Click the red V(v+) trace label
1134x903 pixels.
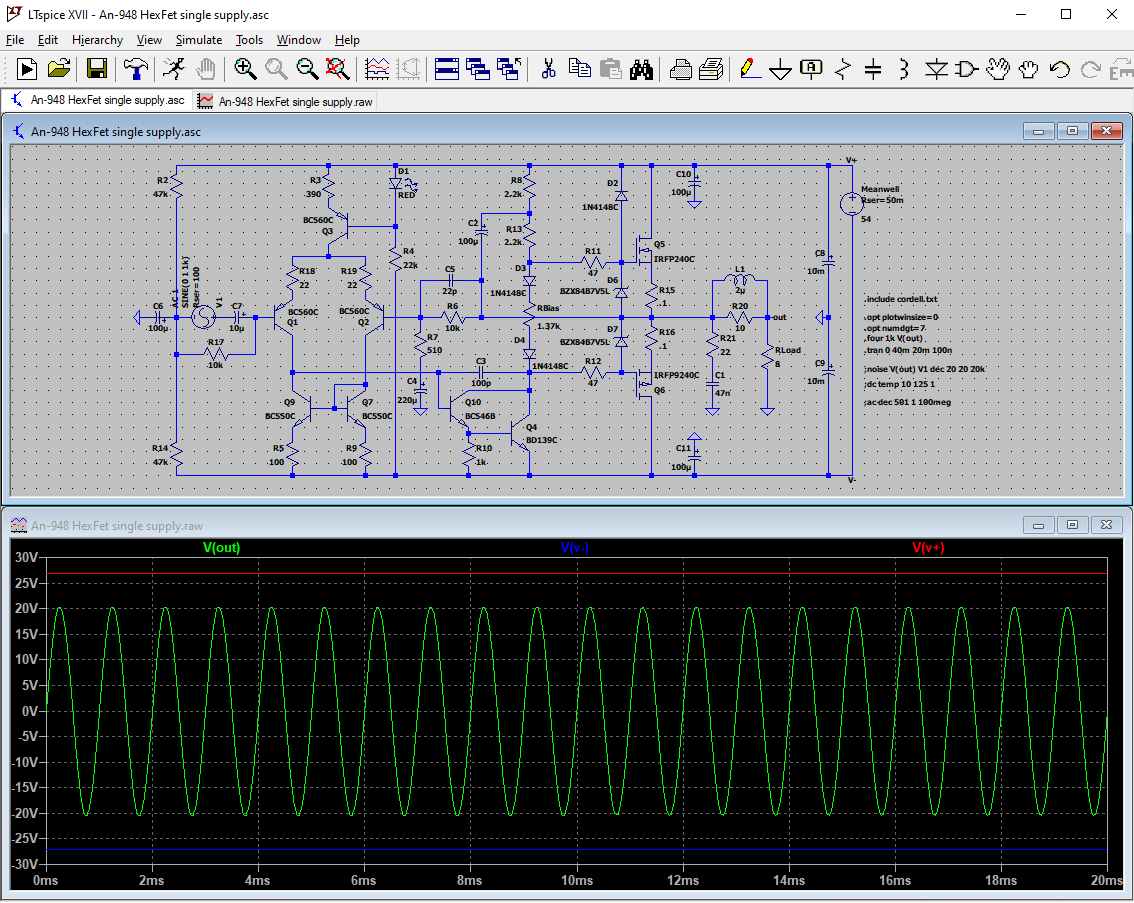pos(927,548)
